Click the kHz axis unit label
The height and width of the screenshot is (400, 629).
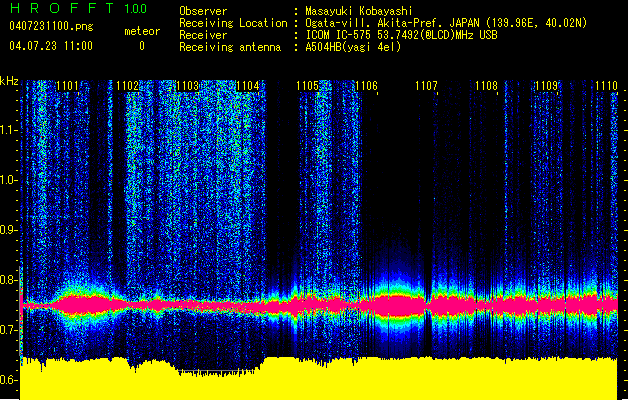coord(9,81)
